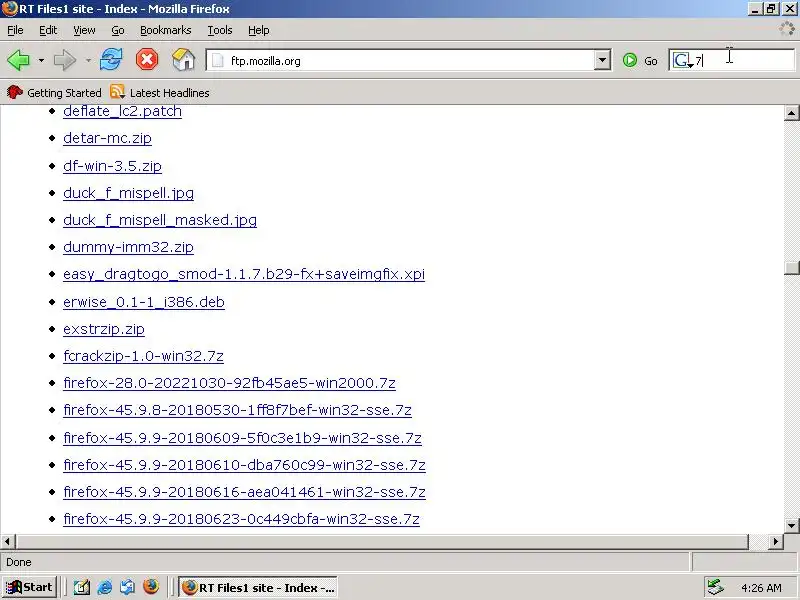Expand the address bar URL history dropdown
This screenshot has height=600, width=800.
point(602,60)
